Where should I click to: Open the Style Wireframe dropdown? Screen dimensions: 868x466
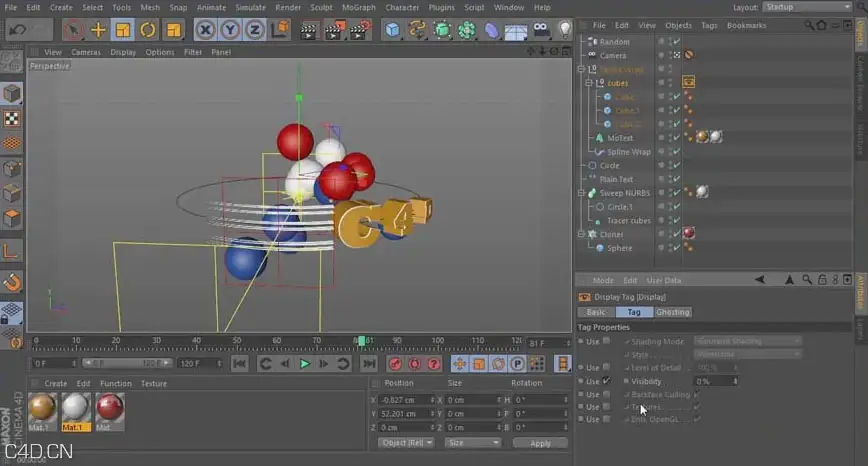point(747,354)
